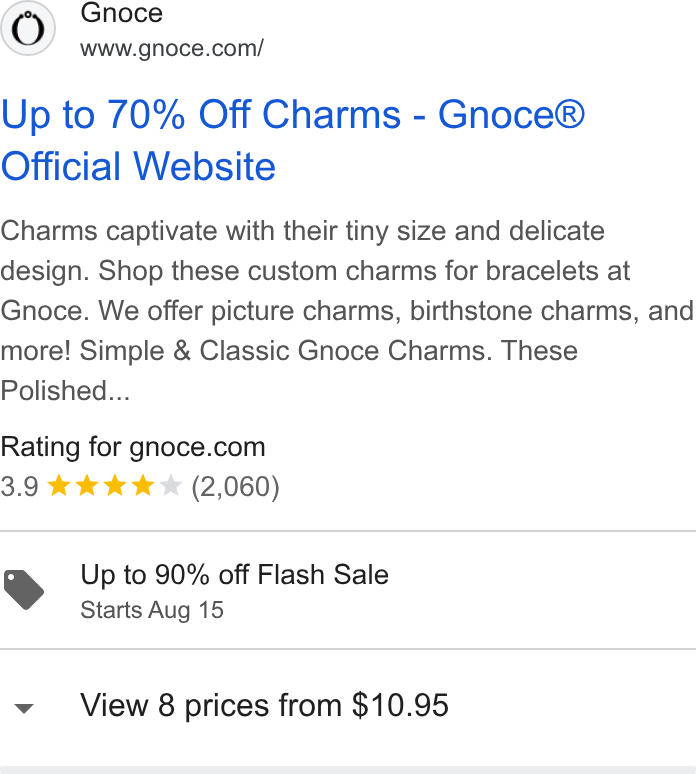Viewport: 696px width, 774px height.
Task: Click the first gold rating star
Action: click(59, 485)
